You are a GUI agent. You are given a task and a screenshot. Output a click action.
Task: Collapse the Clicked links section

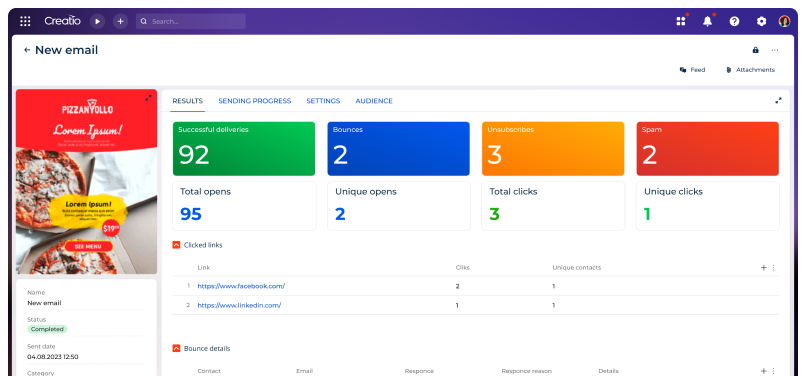point(176,245)
